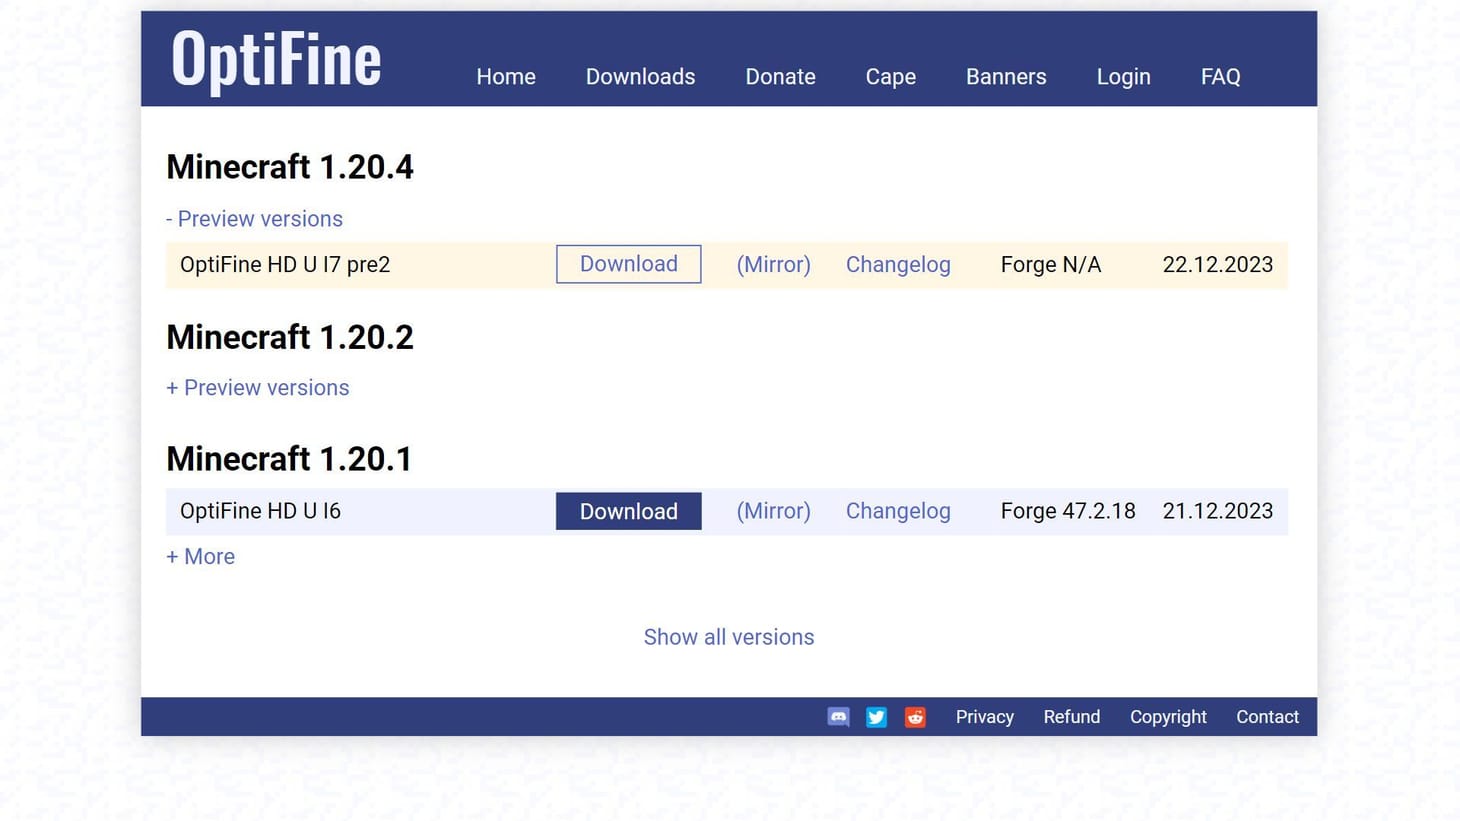Open the Donate page

[x=780, y=76]
